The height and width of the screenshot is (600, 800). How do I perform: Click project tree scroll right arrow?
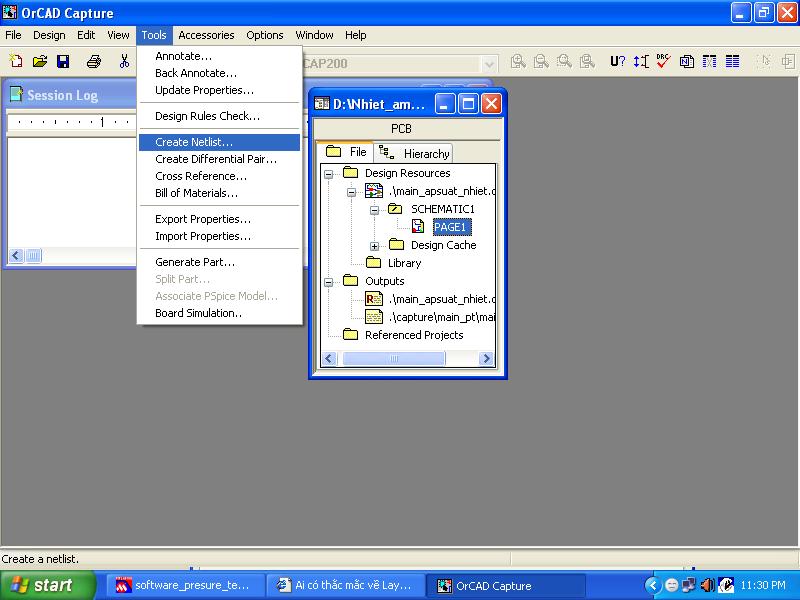pos(486,359)
